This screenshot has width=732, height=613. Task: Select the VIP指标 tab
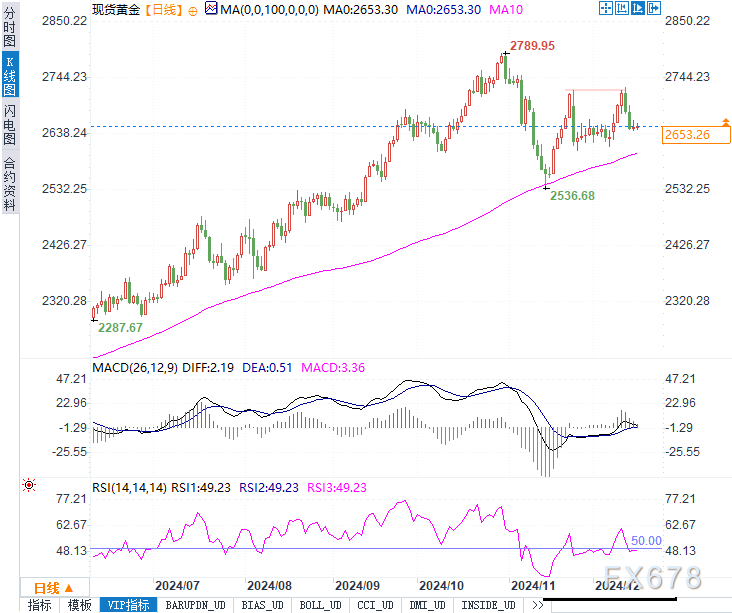(128, 605)
